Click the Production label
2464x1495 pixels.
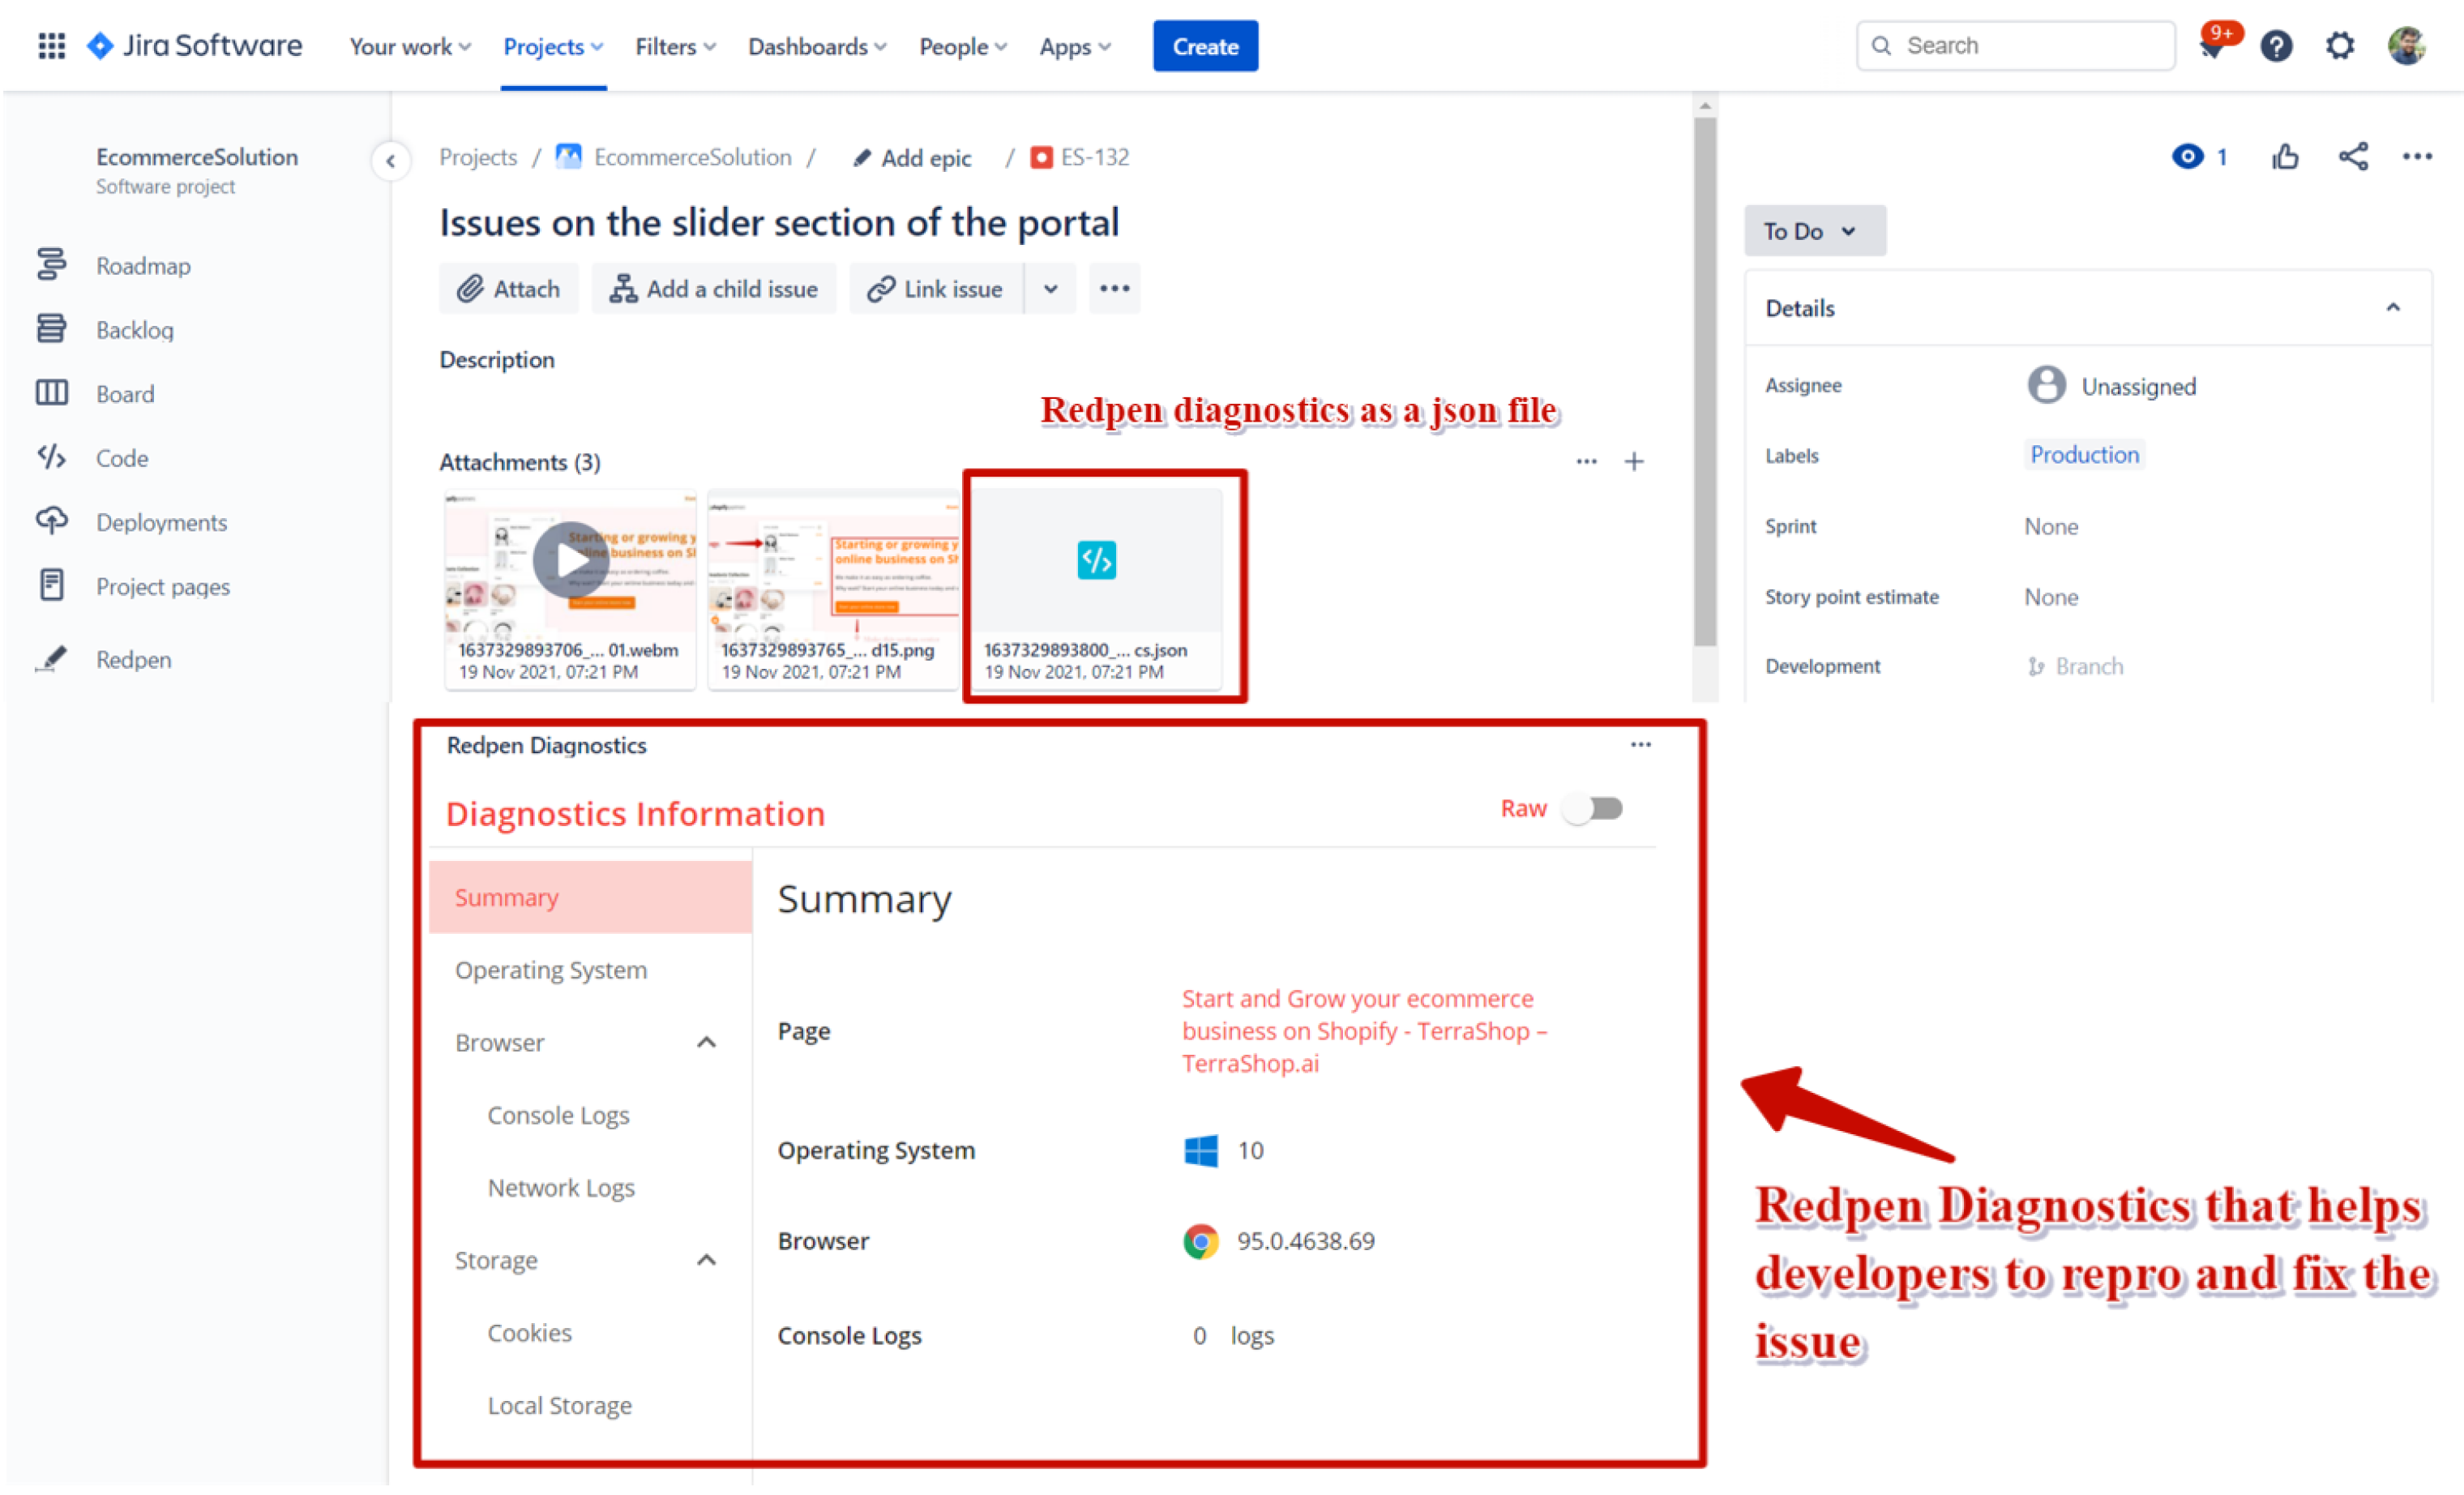2084,455
